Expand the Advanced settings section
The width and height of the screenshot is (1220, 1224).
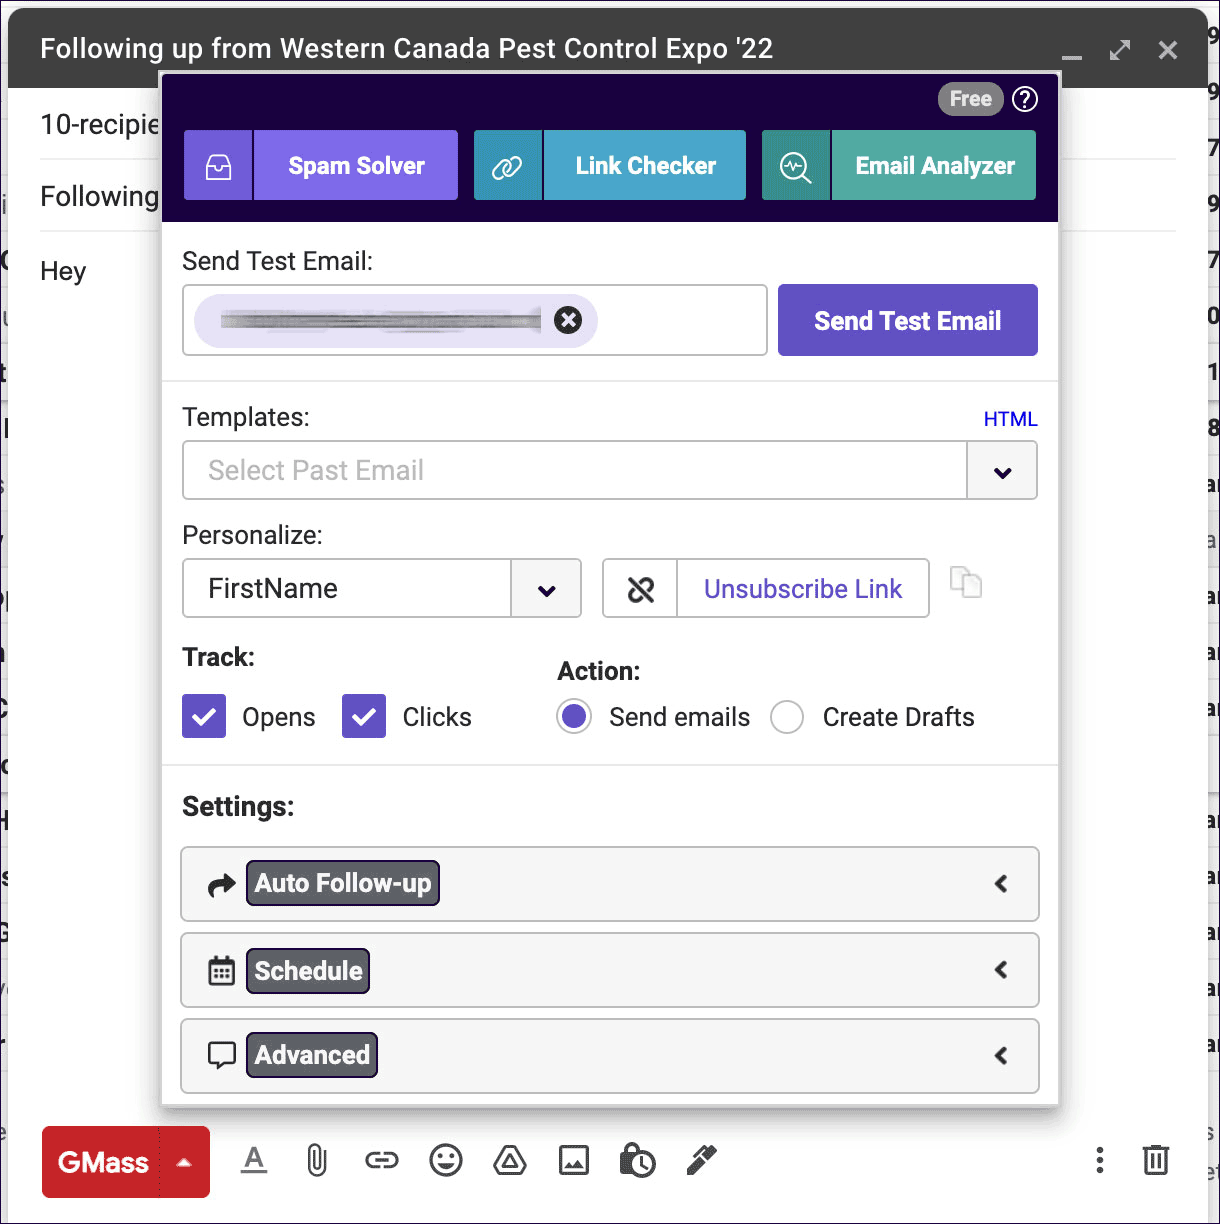[x=610, y=1055]
